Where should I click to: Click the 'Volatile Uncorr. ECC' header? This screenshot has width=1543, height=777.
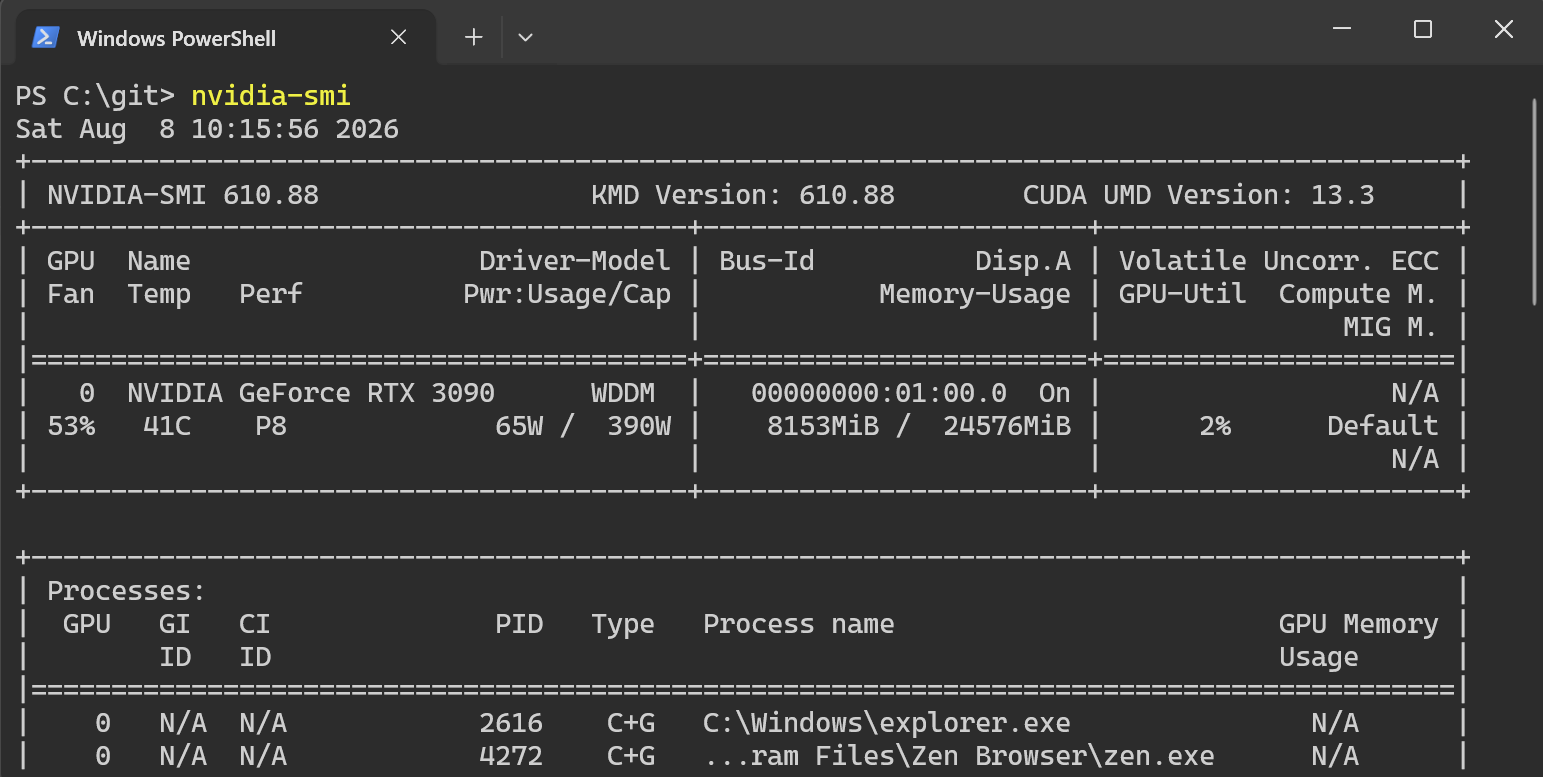click(x=1279, y=261)
